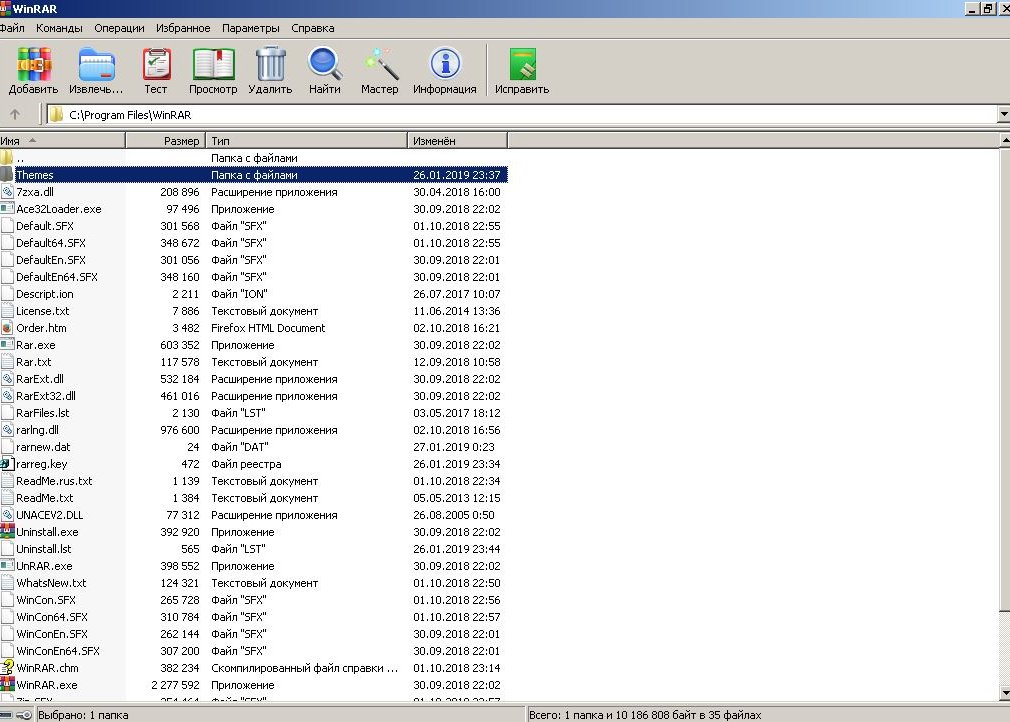Select the DefaultEn.SFX file name
Viewport: 1010px width, 722px height.
tap(51, 260)
